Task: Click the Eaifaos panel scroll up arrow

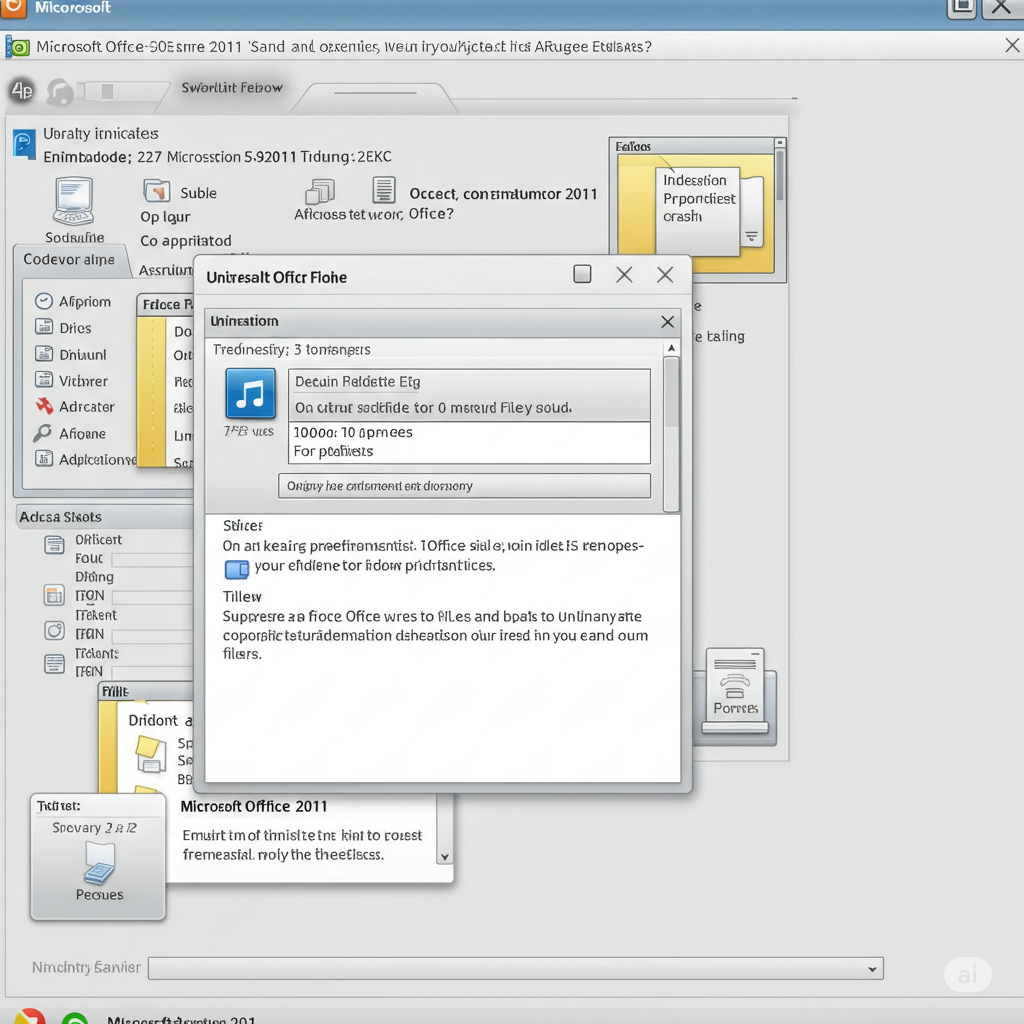Action: [779, 142]
